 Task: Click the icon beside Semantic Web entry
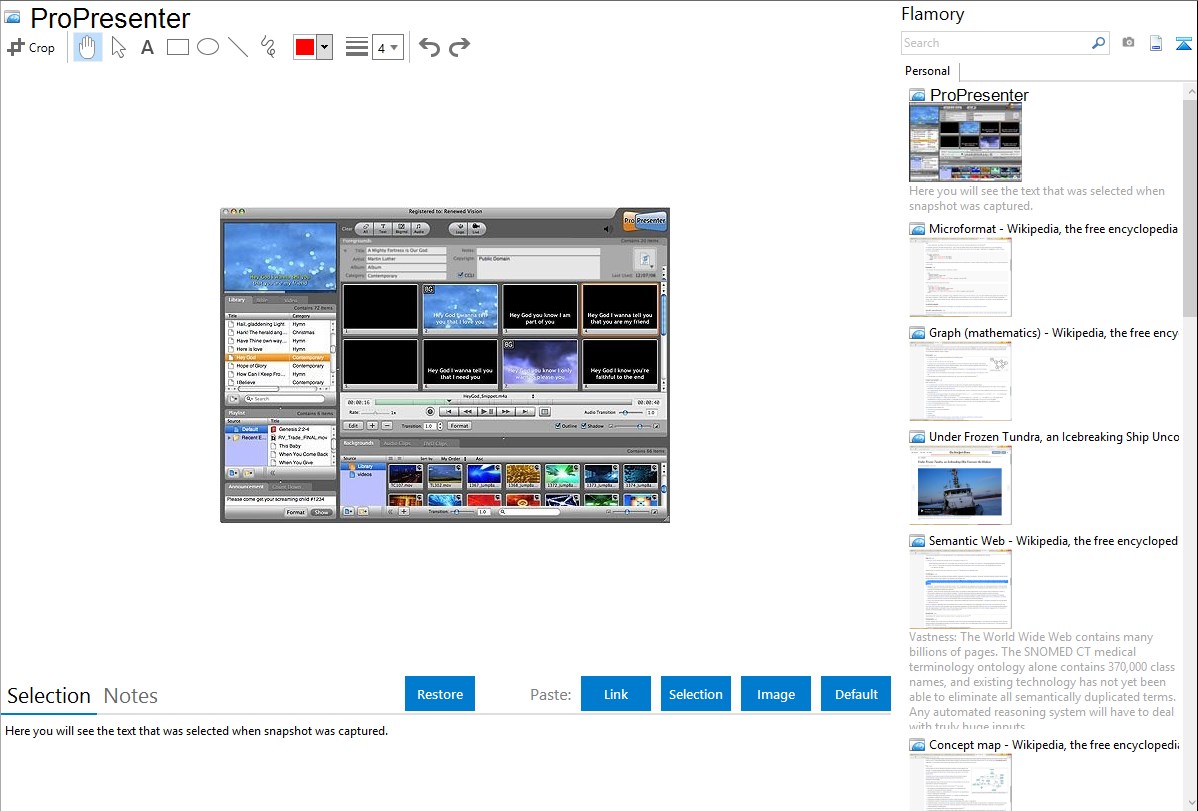(917, 541)
